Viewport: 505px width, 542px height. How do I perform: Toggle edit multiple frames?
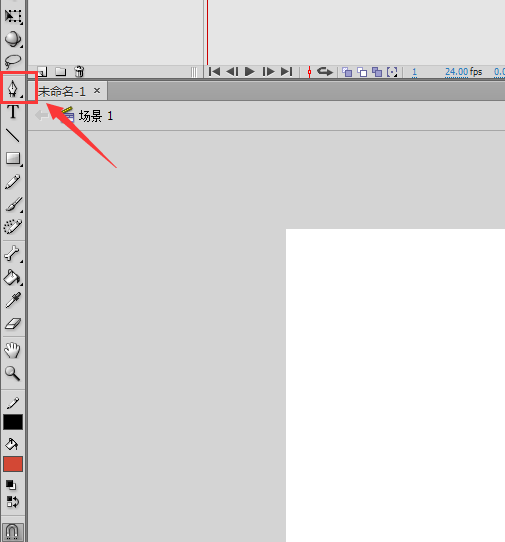[377, 72]
